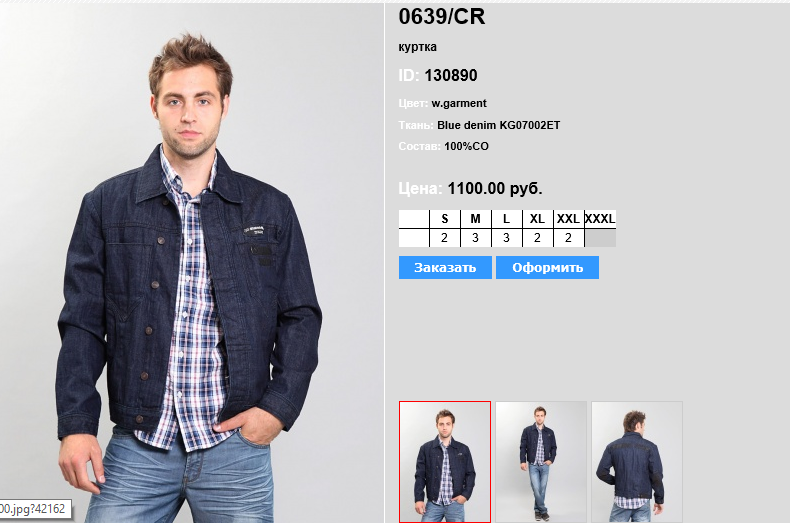This screenshot has height=523, width=790.
Task: Choose the XL size quantity cell
Action: point(538,238)
